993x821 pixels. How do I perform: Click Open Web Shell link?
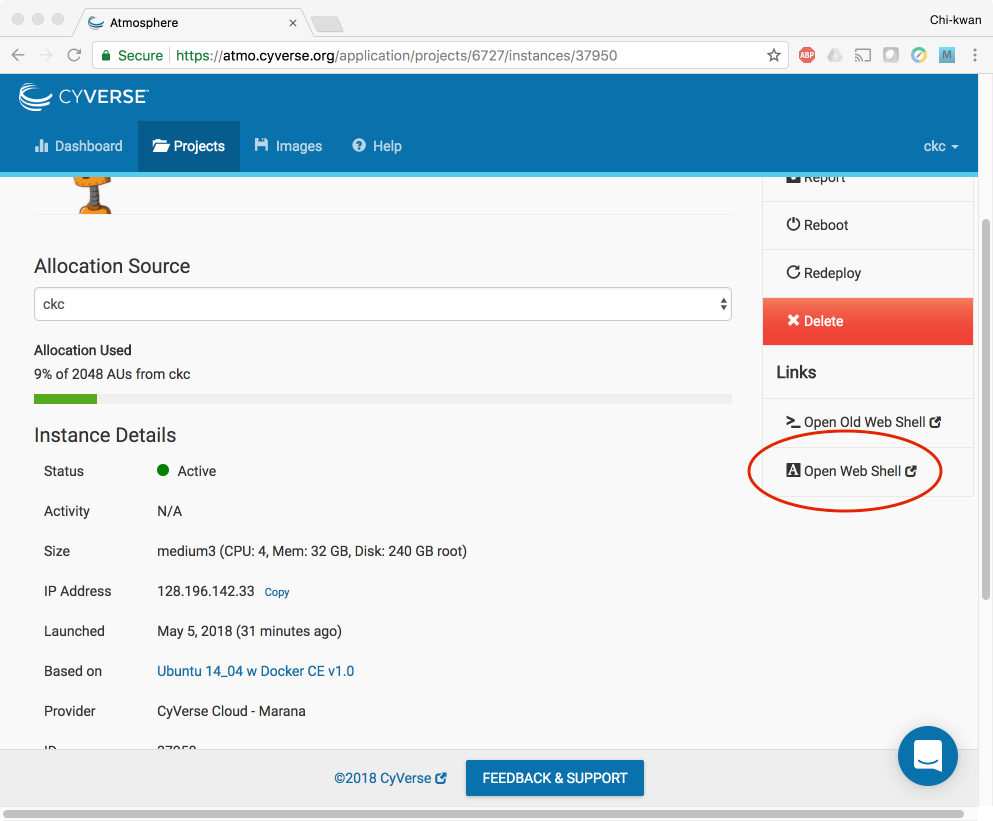pyautogui.click(x=851, y=471)
